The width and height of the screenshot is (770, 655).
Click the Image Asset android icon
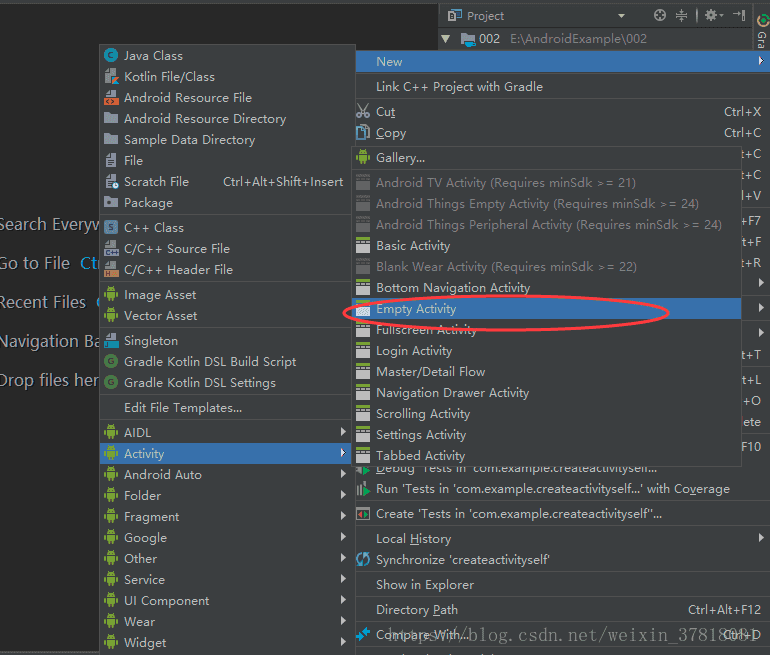pyautogui.click(x=111, y=295)
